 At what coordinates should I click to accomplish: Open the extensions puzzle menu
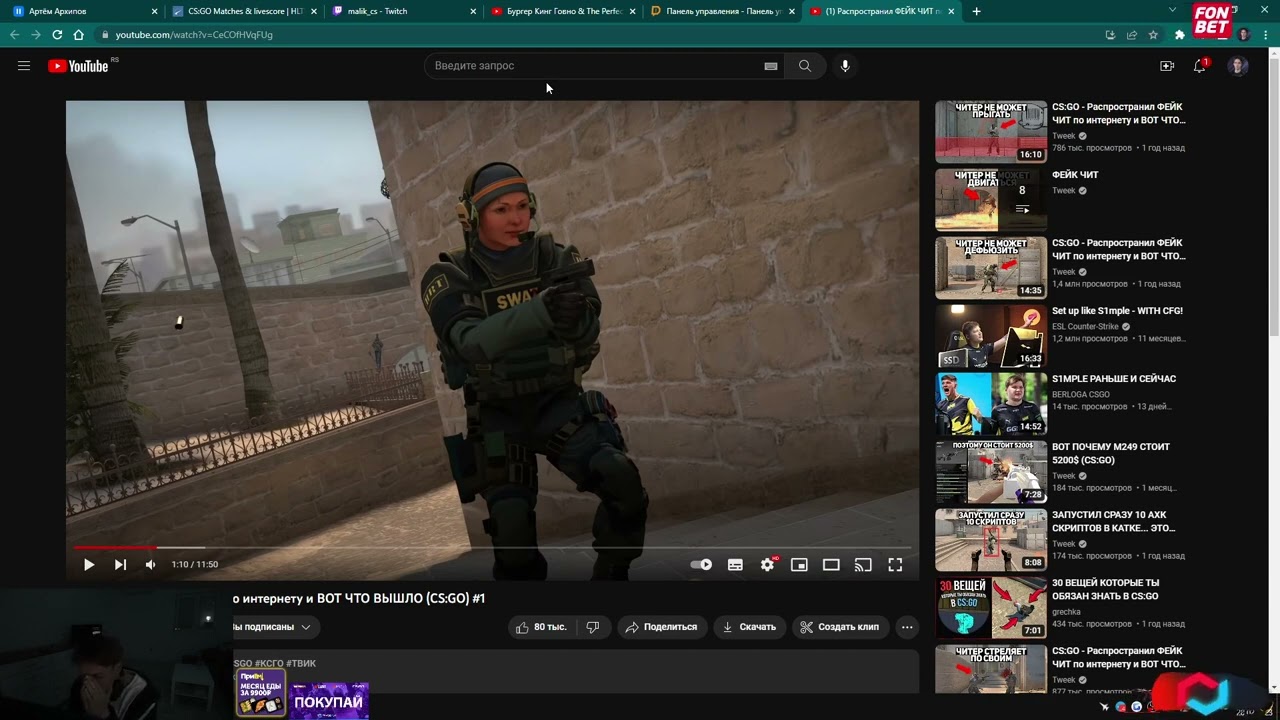1180,34
